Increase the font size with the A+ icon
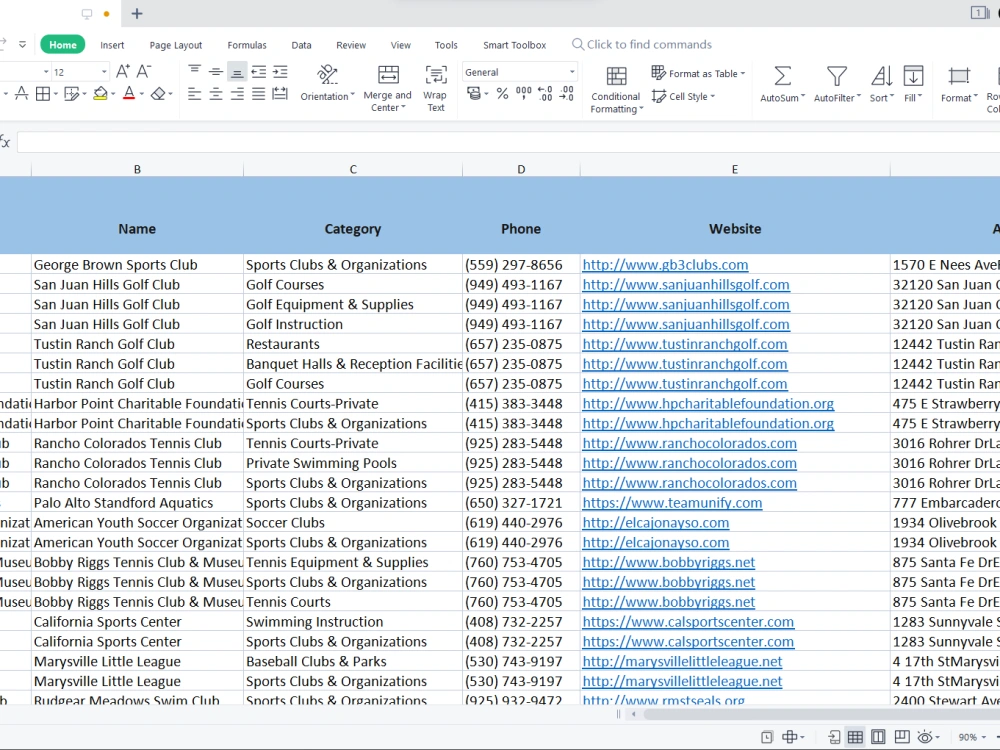Image resolution: width=1000 pixels, height=750 pixels. [122, 71]
